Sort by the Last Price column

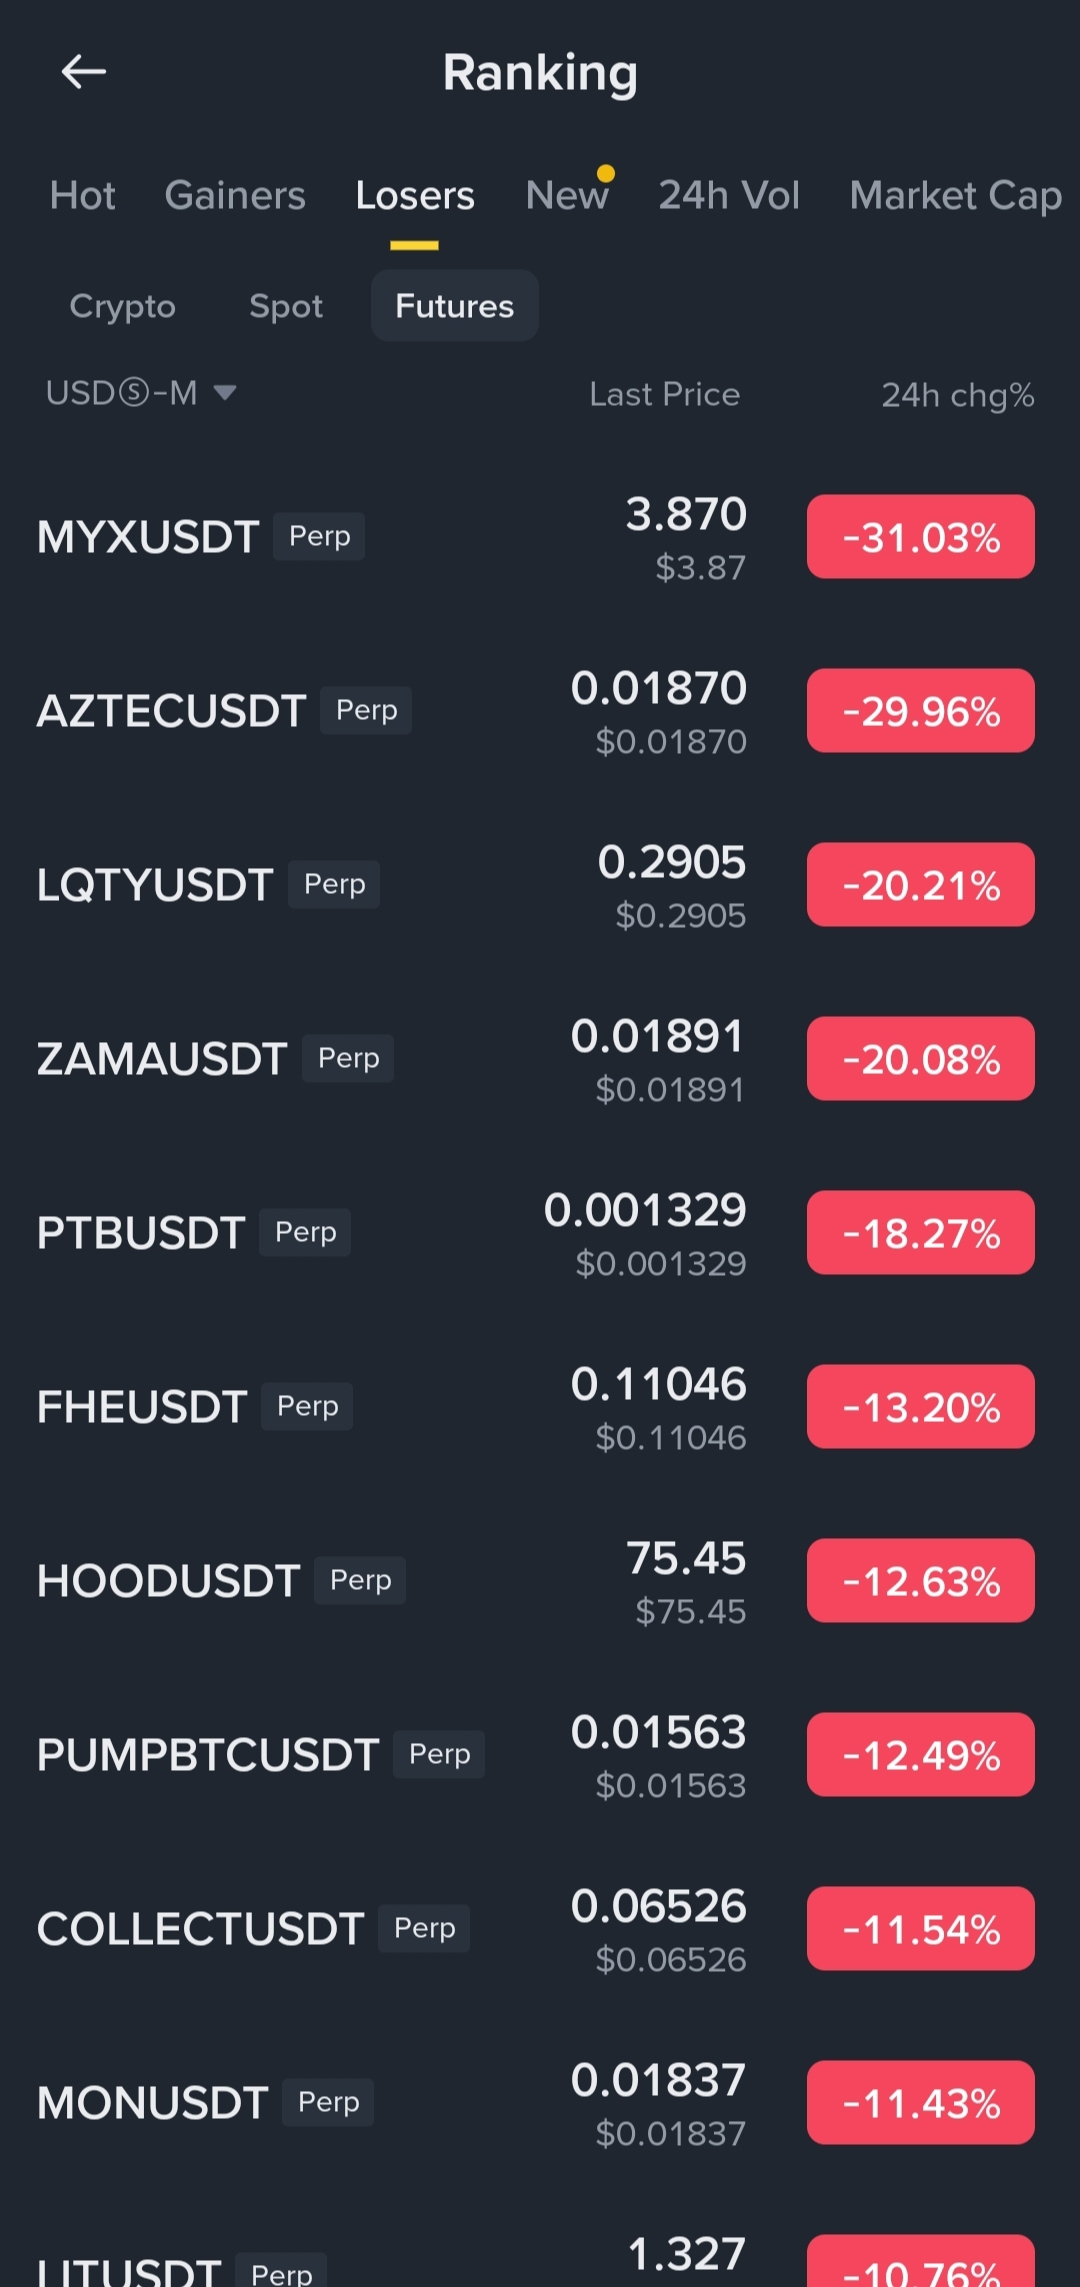(664, 395)
